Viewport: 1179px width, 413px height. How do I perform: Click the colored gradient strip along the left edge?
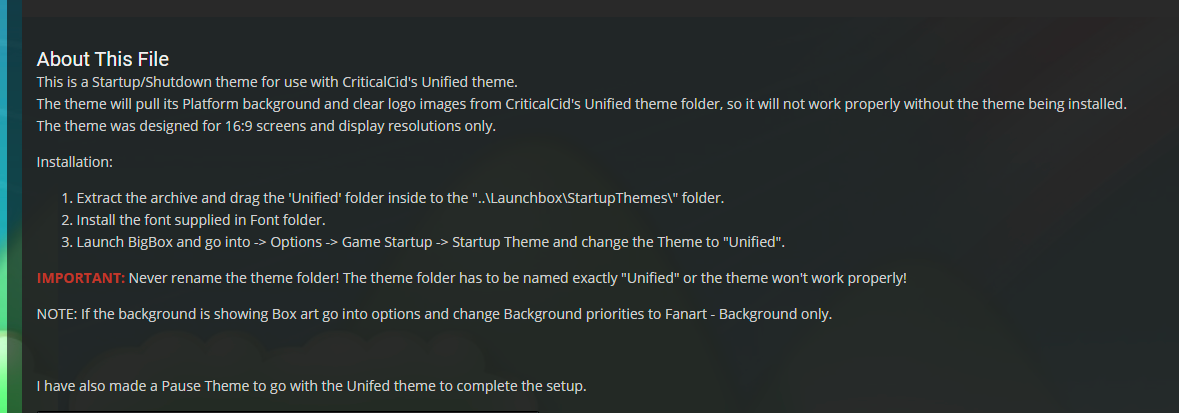pos(11,206)
